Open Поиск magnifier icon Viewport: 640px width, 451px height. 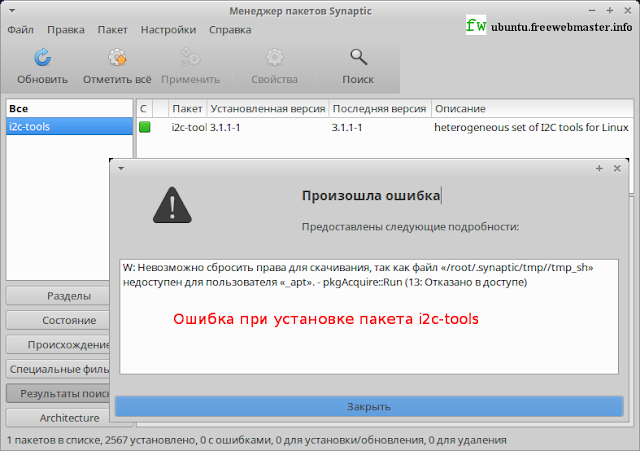click(x=358, y=57)
